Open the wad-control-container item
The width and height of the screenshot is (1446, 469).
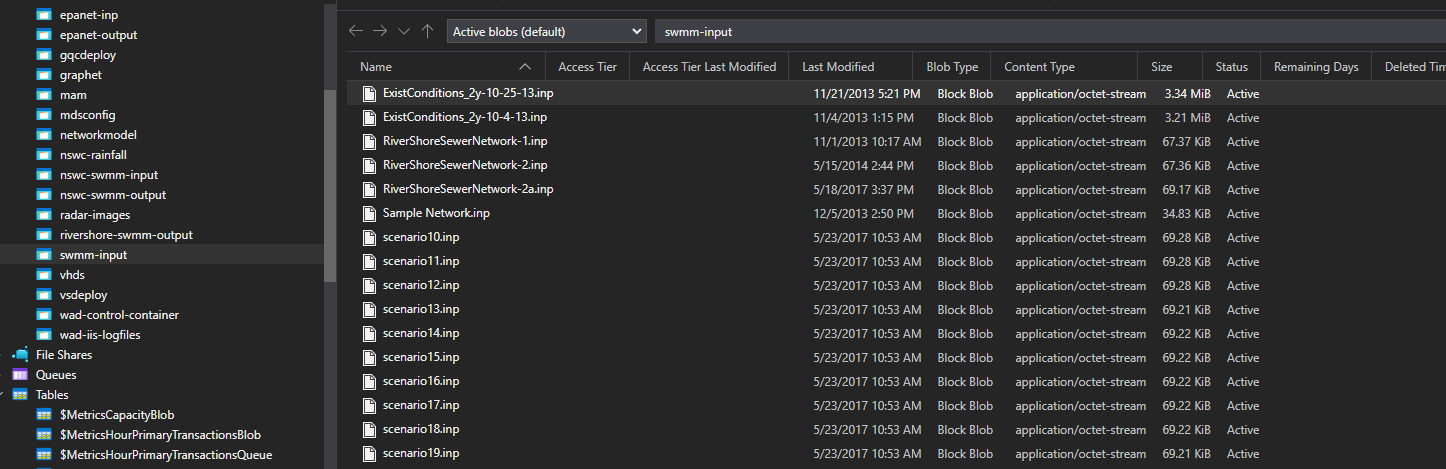click(119, 315)
